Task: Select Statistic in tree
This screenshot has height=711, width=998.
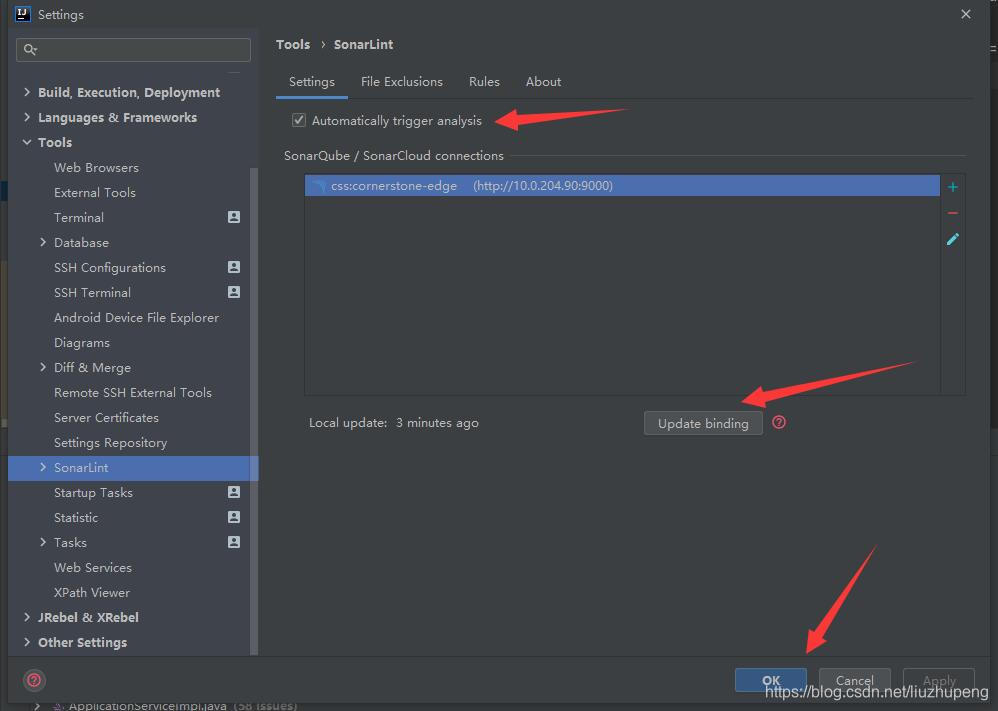Action: pyautogui.click(x=76, y=517)
